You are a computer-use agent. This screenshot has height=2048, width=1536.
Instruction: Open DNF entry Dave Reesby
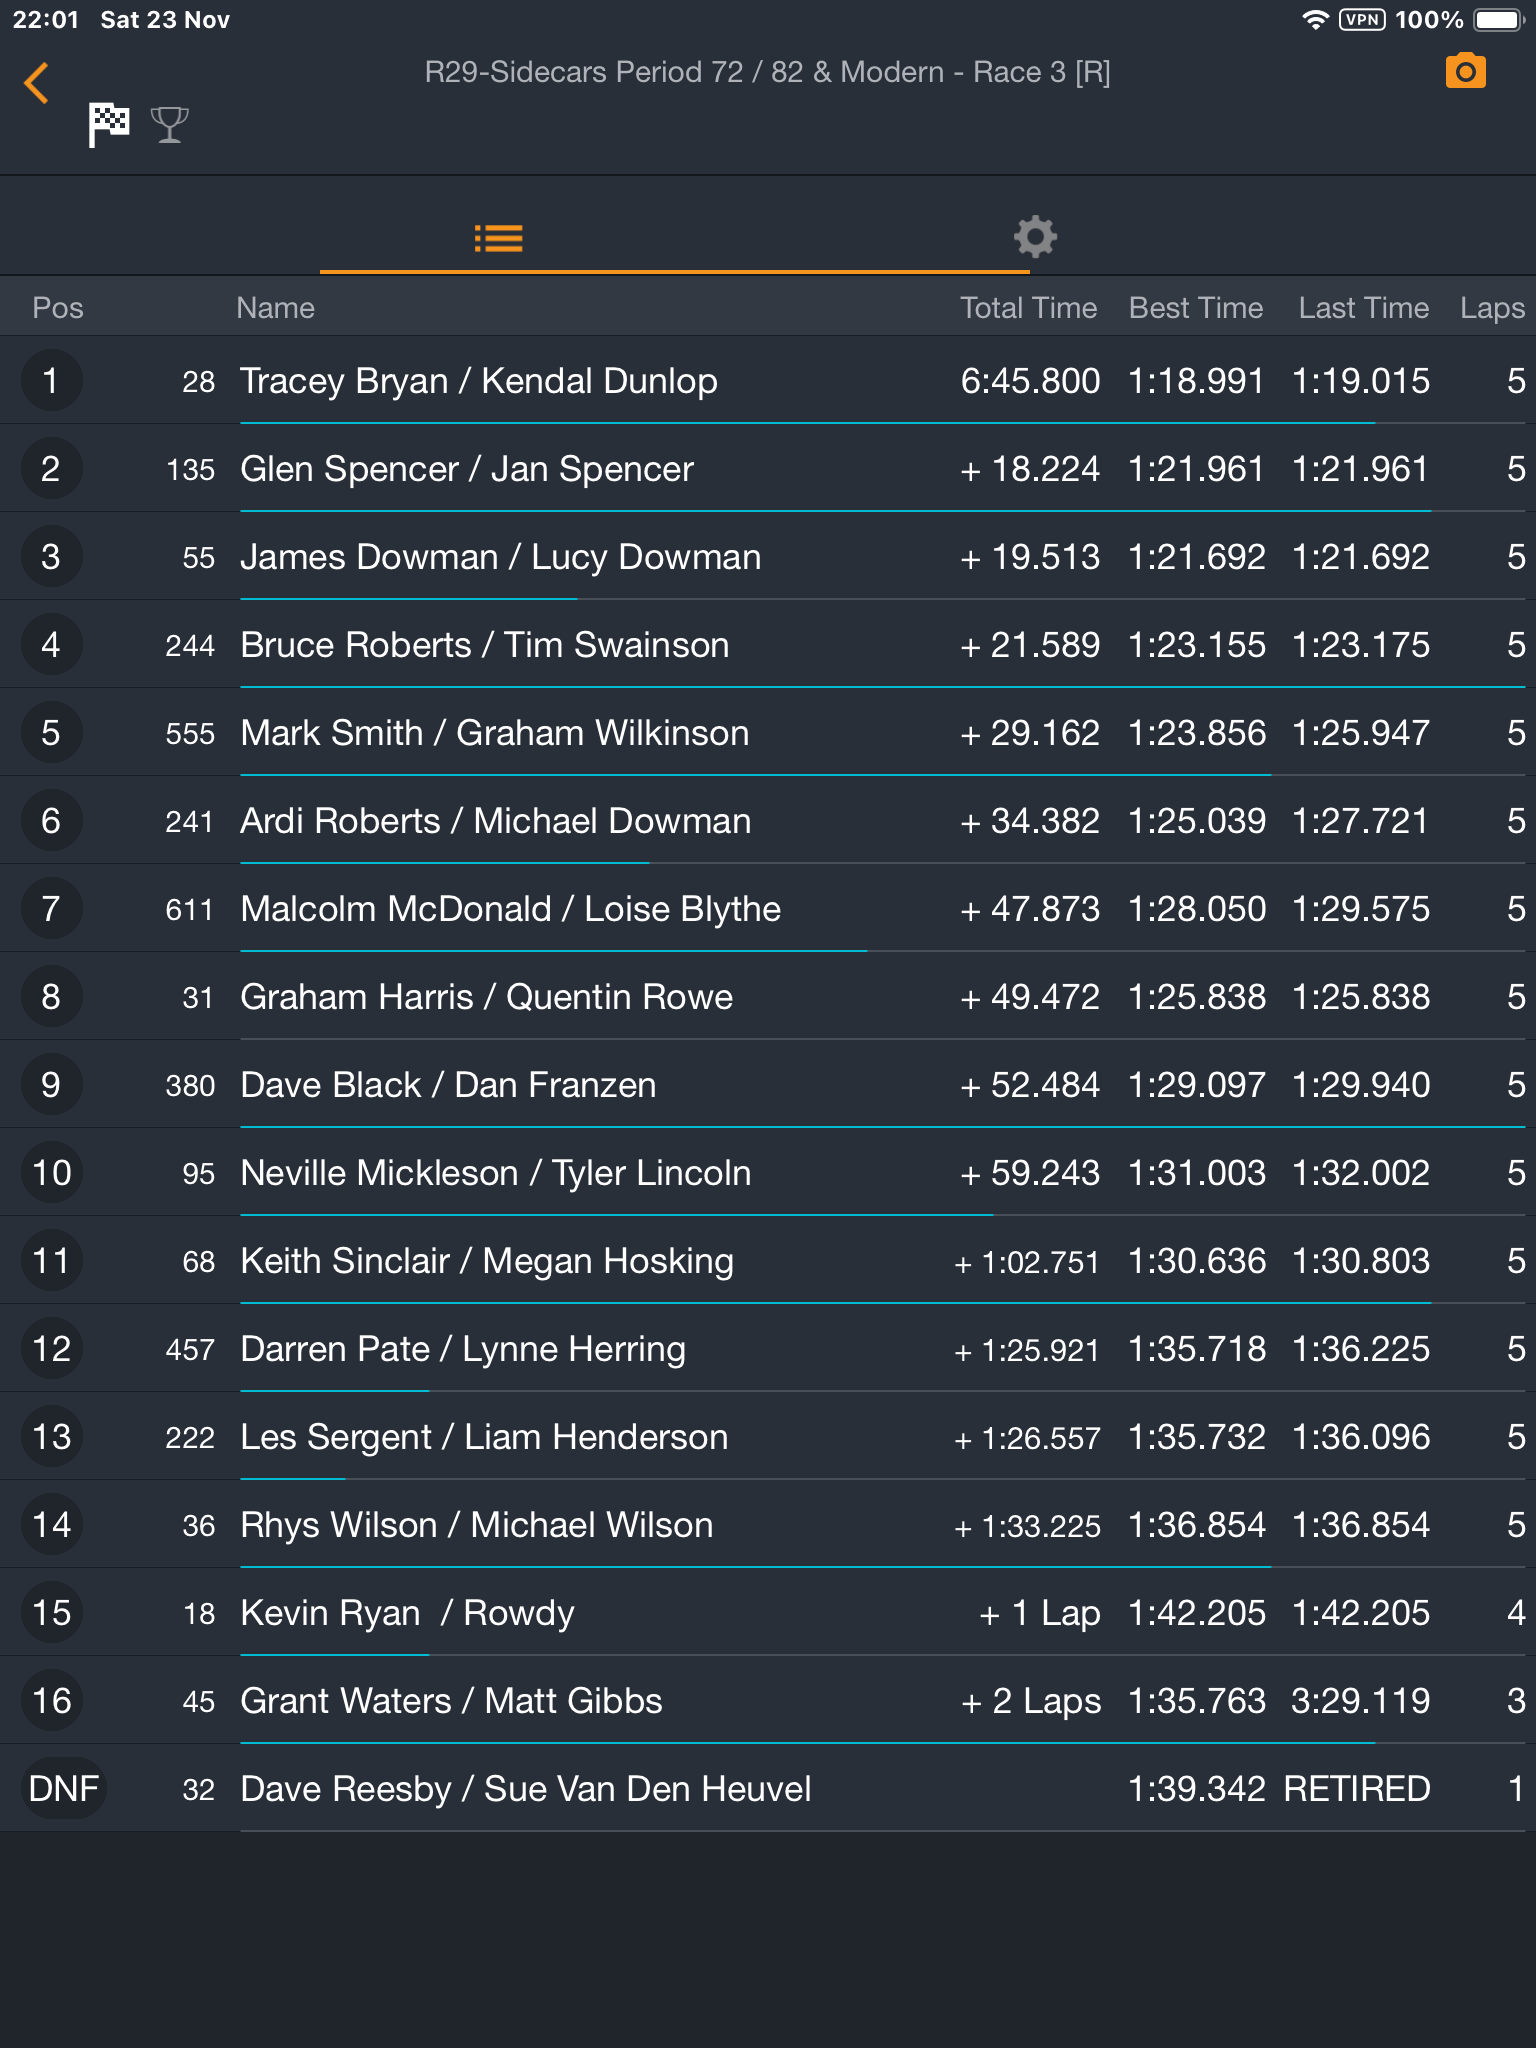coord(768,1789)
